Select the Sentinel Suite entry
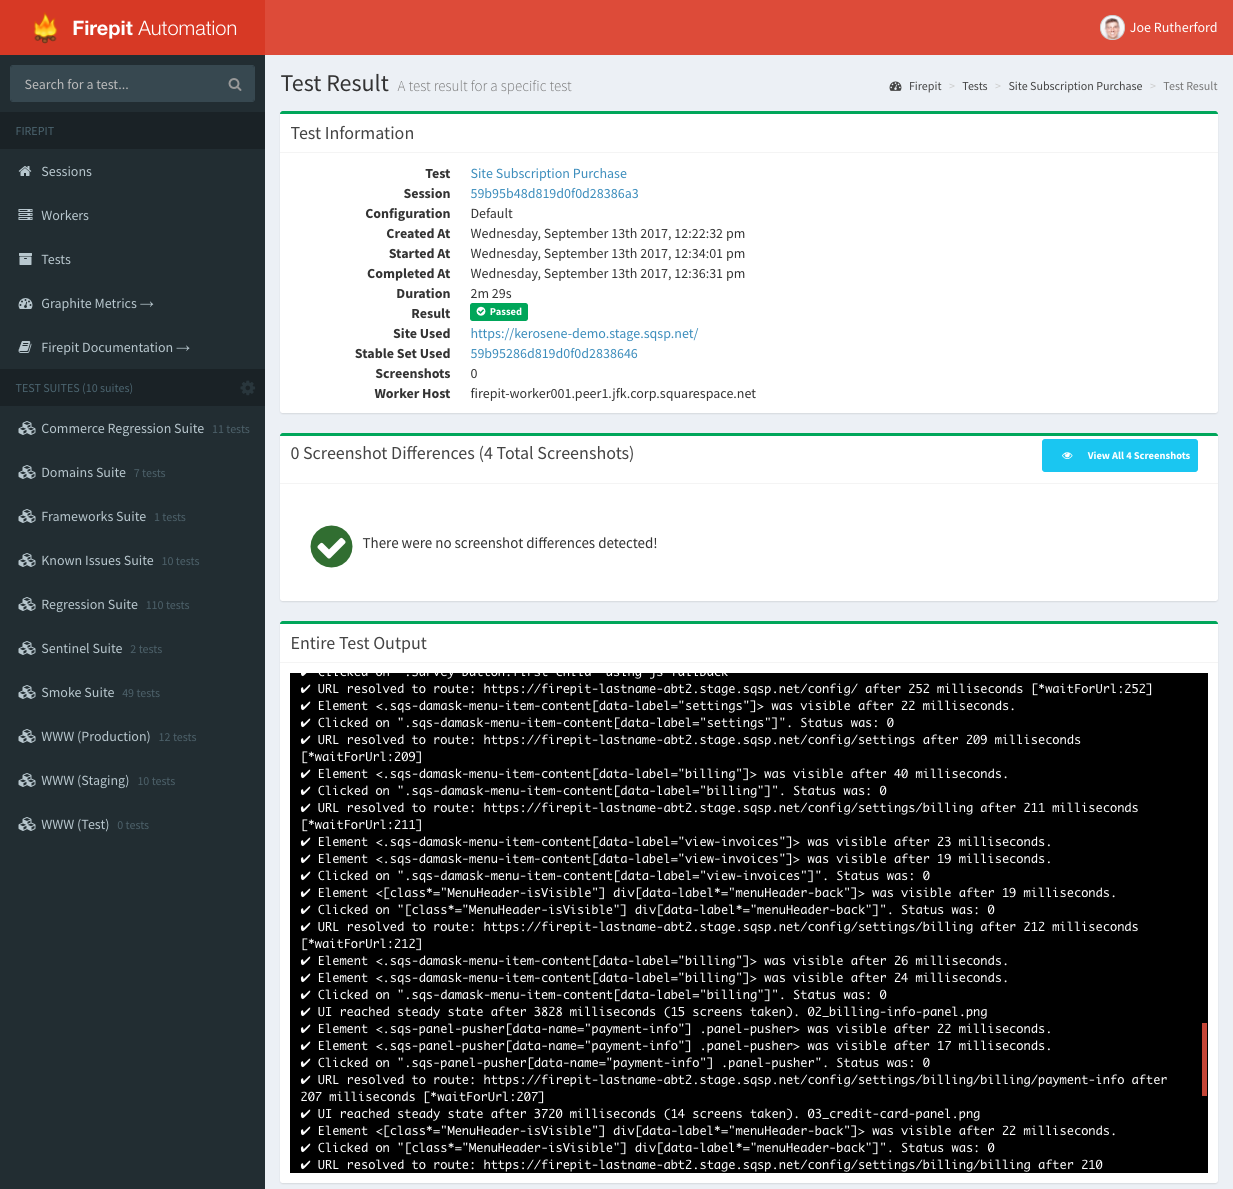Screen dimensions: 1233x1189 point(132,649)
